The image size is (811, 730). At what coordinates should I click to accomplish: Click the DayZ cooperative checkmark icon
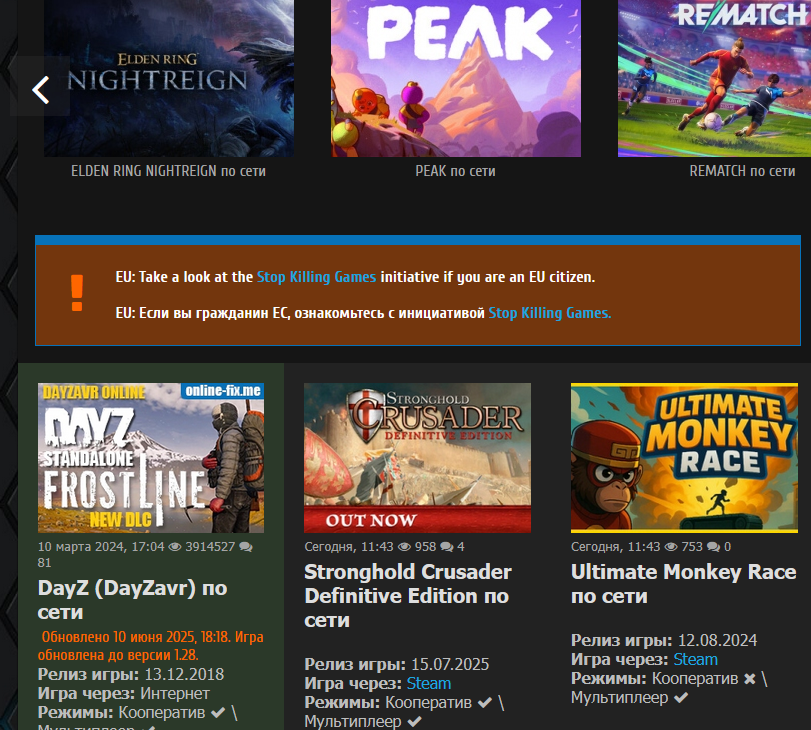(218, 713)
